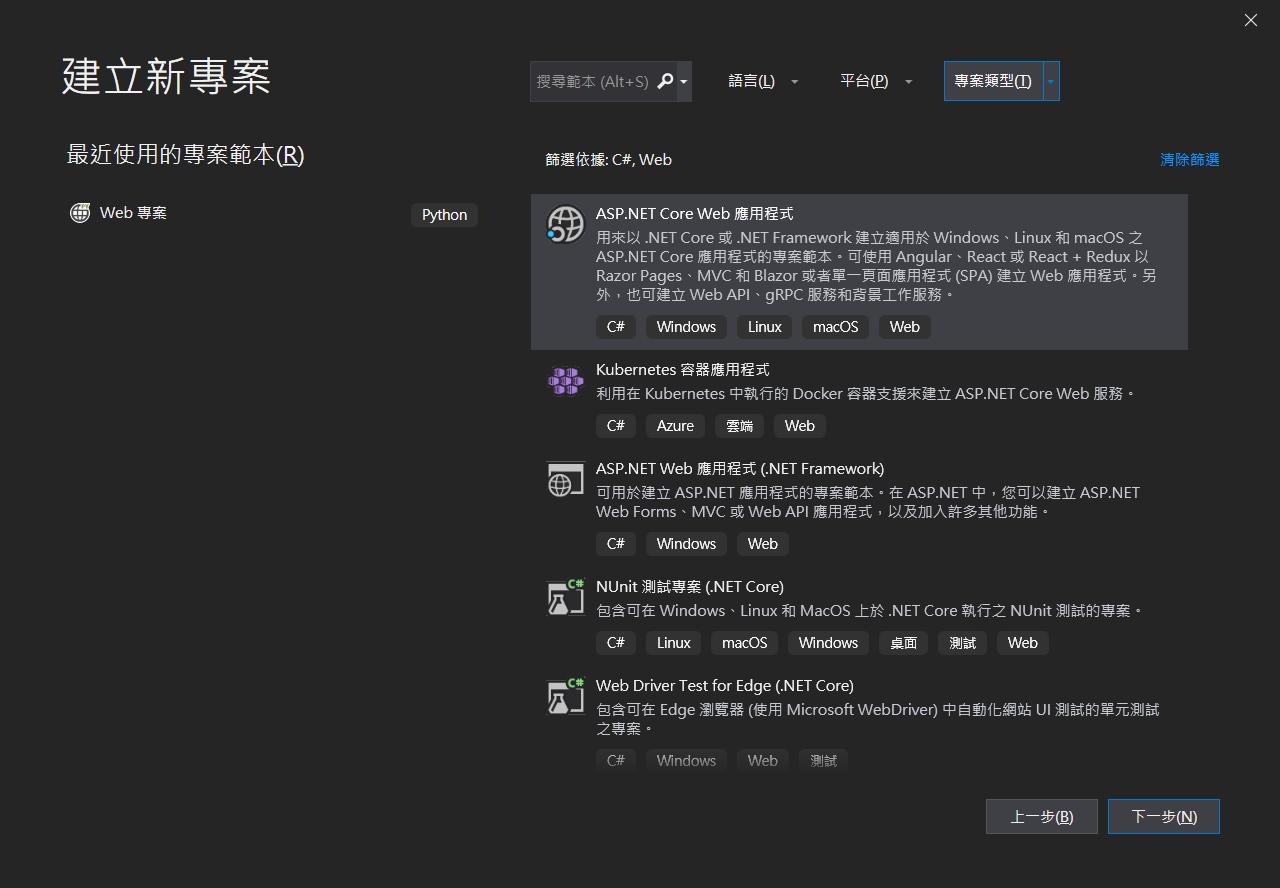The width and height of the screenshot is (1280, 888).
Task: Open the 平台(P) platform filter dropdown
Action: pos(876,81)
